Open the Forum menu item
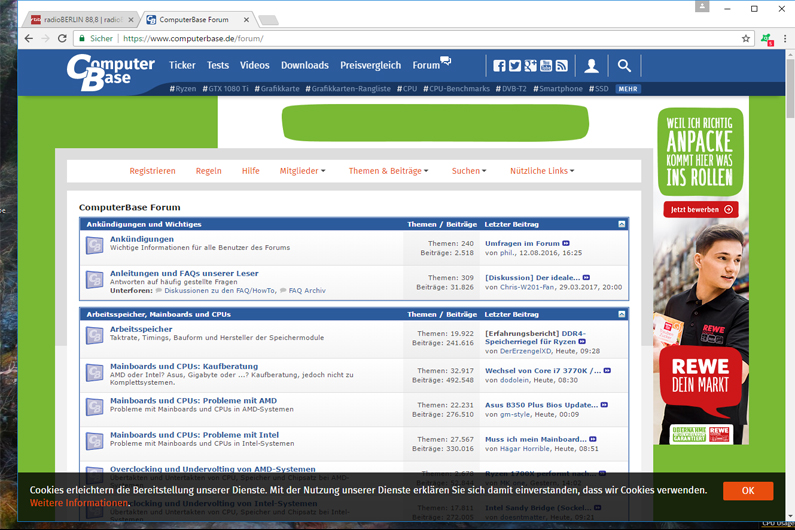Screen dimensions: 795x530 (431, 64)
